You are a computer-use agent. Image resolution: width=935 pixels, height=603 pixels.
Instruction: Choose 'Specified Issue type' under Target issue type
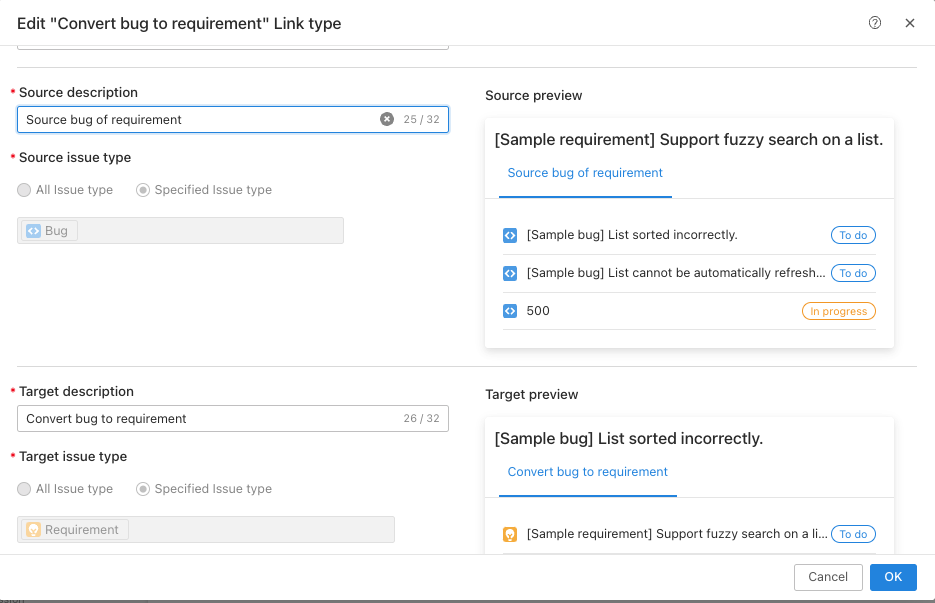[143, 489]
